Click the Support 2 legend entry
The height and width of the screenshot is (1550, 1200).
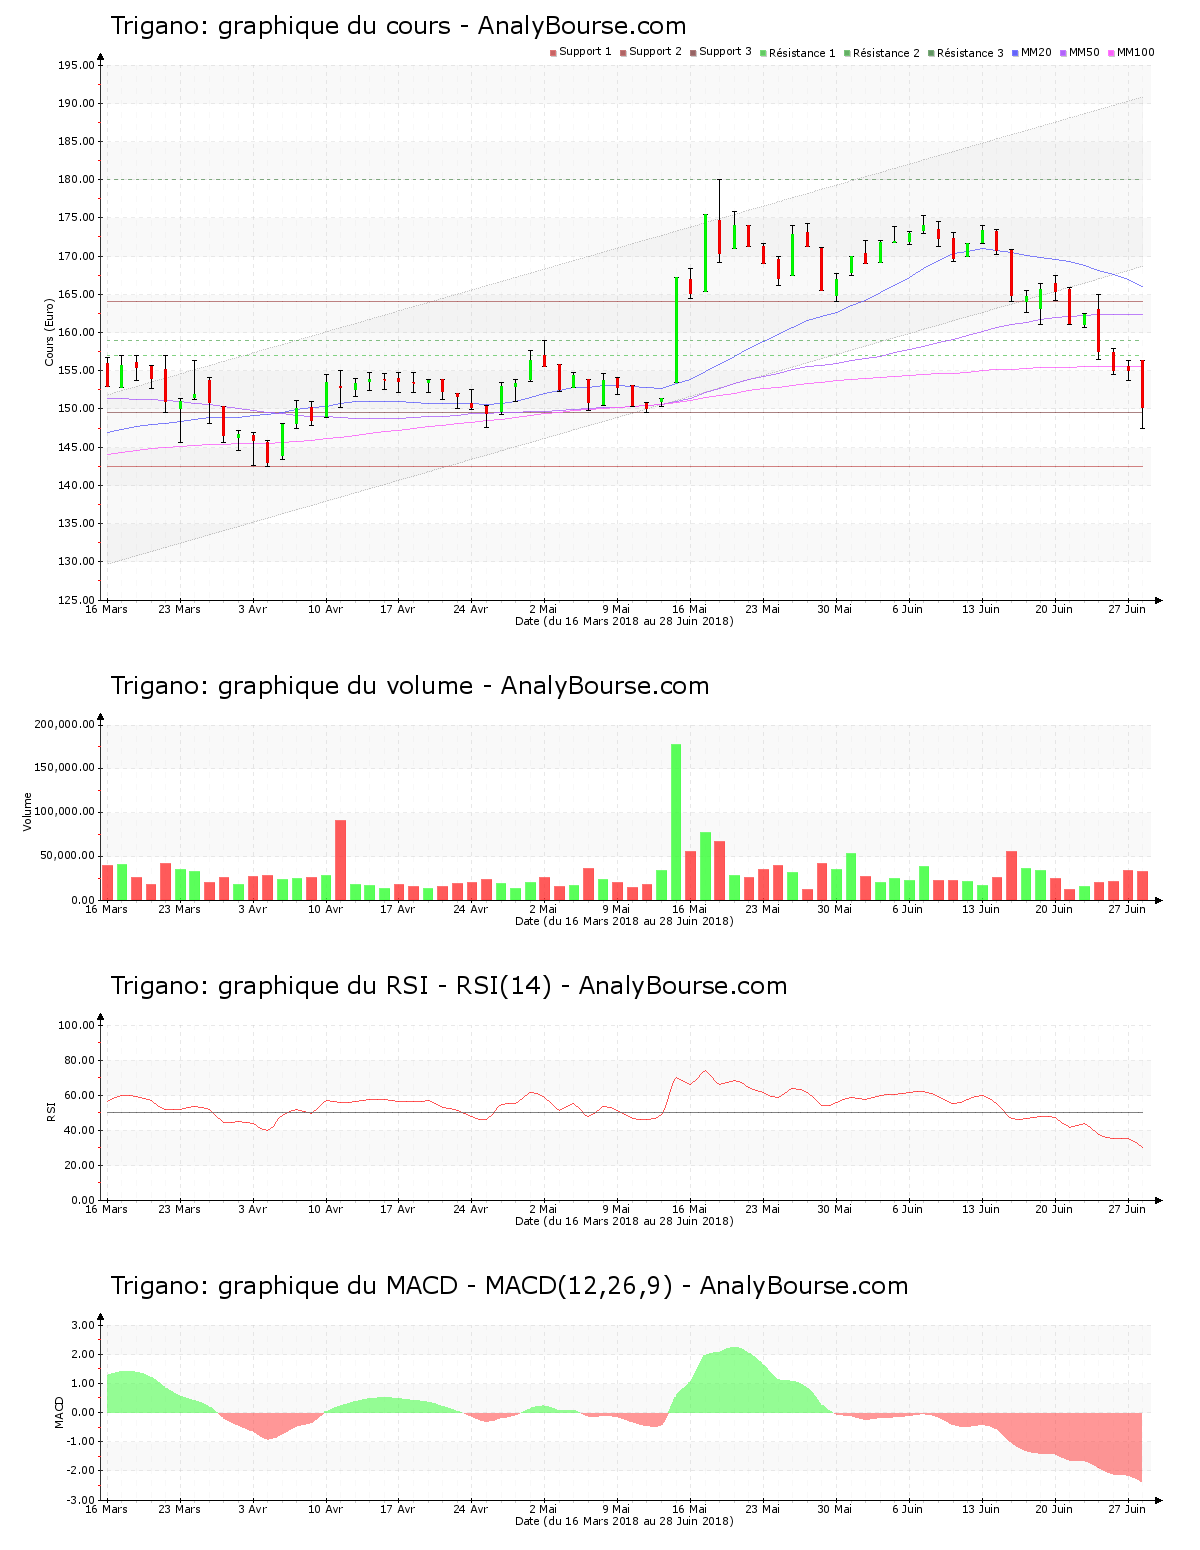pos(651,52)
